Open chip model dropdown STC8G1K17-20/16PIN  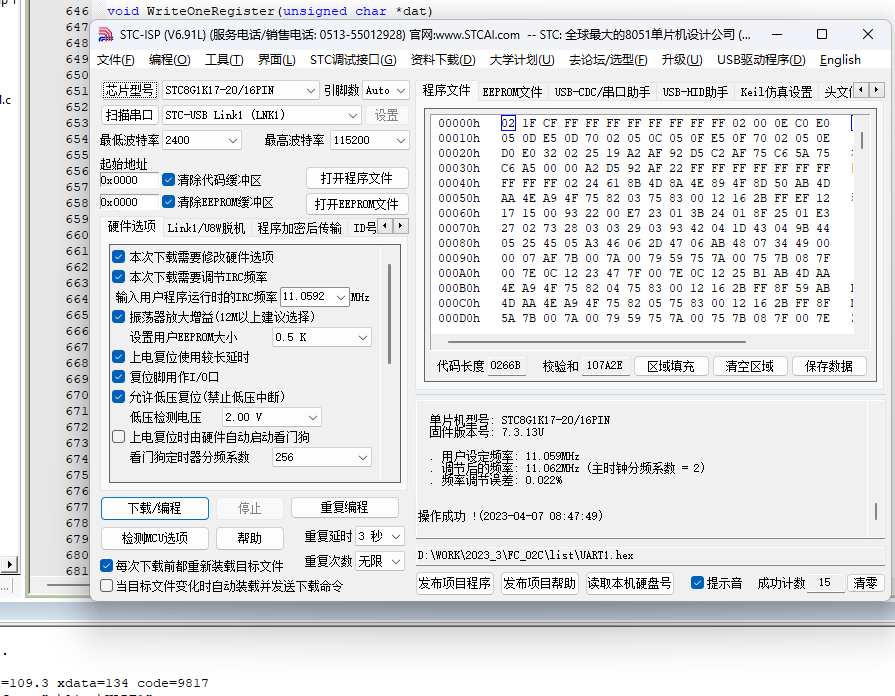pos(240,90)
